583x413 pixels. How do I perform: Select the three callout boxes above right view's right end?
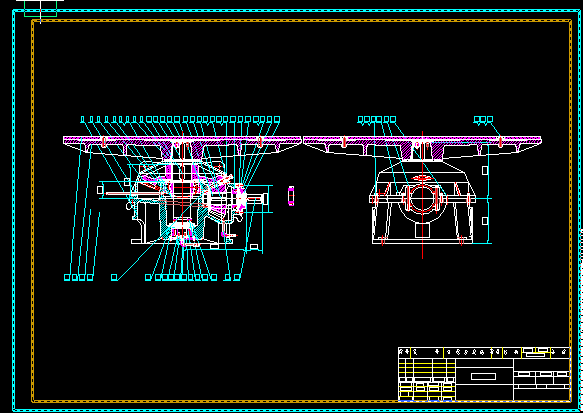coord(483,119)
